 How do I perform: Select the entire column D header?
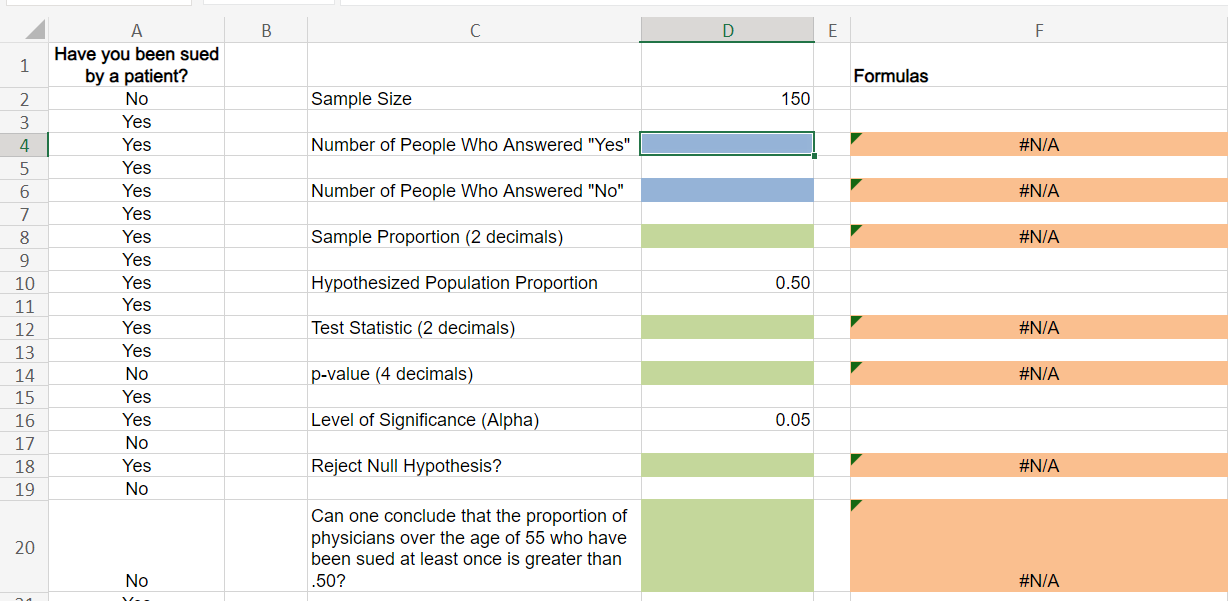click(x=727, y=30)
